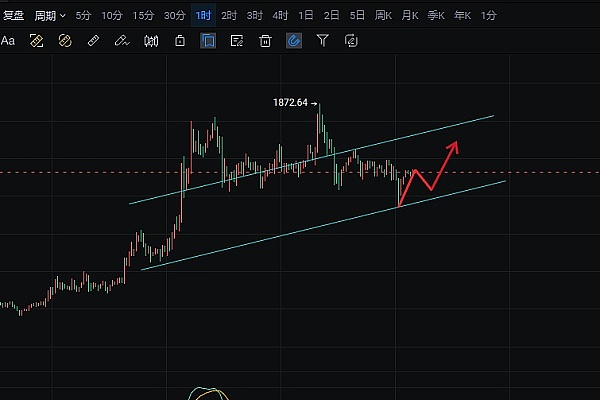This screenshot has height=400, width=600.
Task: Select the 1日 daily timeframe tab
Action: click(x=306, y=16)
